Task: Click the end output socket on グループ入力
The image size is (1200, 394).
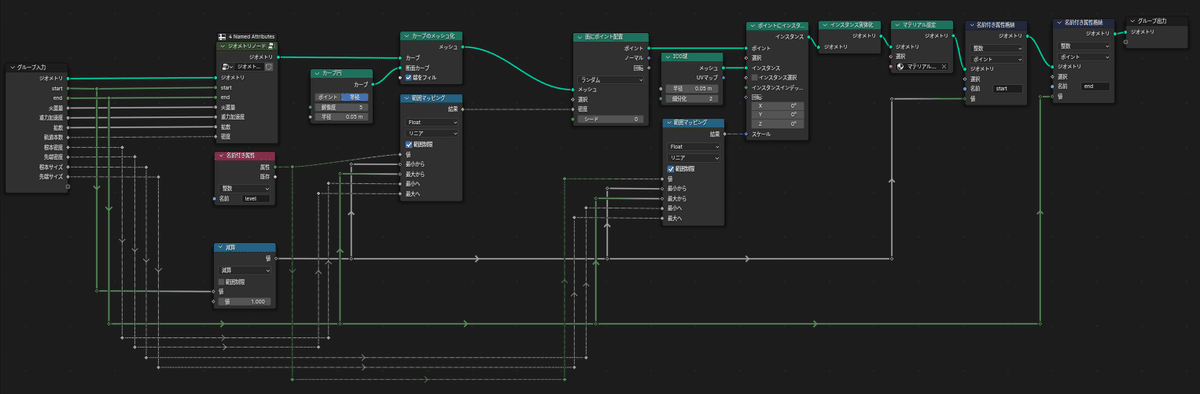Action: pyautogui.click(x=68, y=97)
